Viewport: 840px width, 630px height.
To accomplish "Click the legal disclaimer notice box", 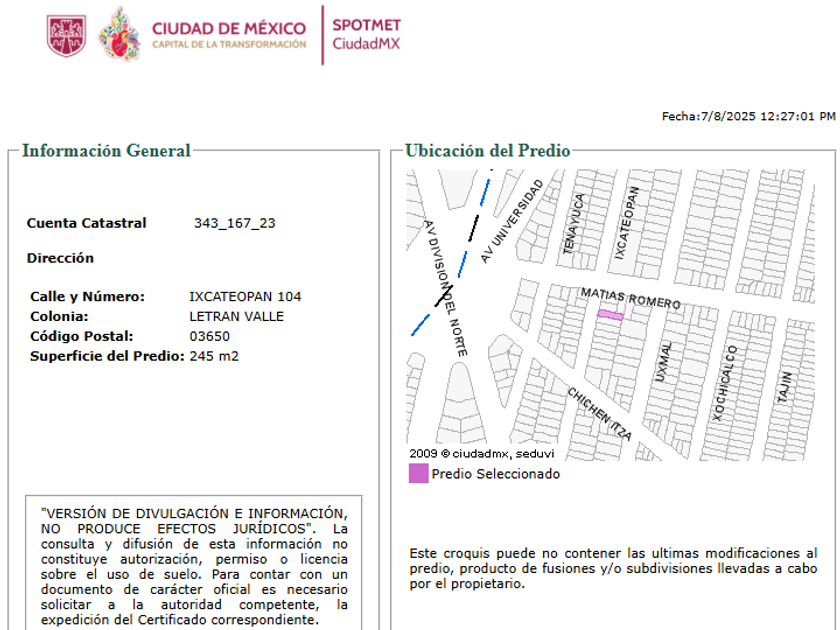I will click(x=194, y=562).
